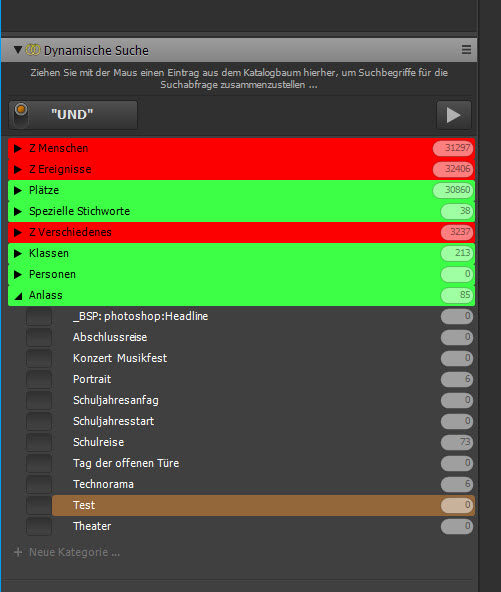Click the red Z Verschiedenes category row
Screen dimensions: 501x592
pos(241,232)
